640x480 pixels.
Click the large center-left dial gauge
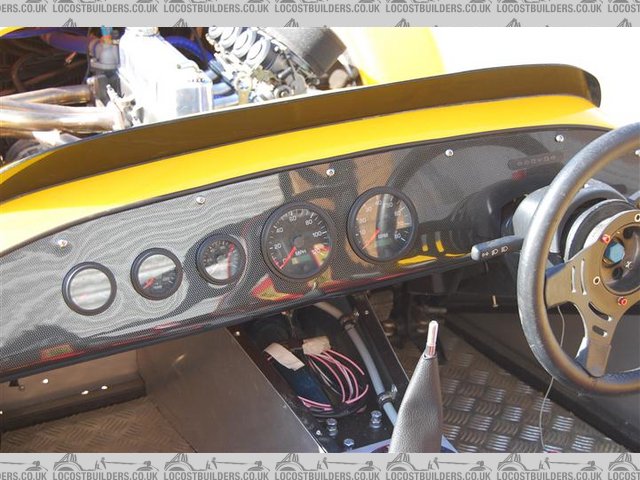click(x=297, y=240)
